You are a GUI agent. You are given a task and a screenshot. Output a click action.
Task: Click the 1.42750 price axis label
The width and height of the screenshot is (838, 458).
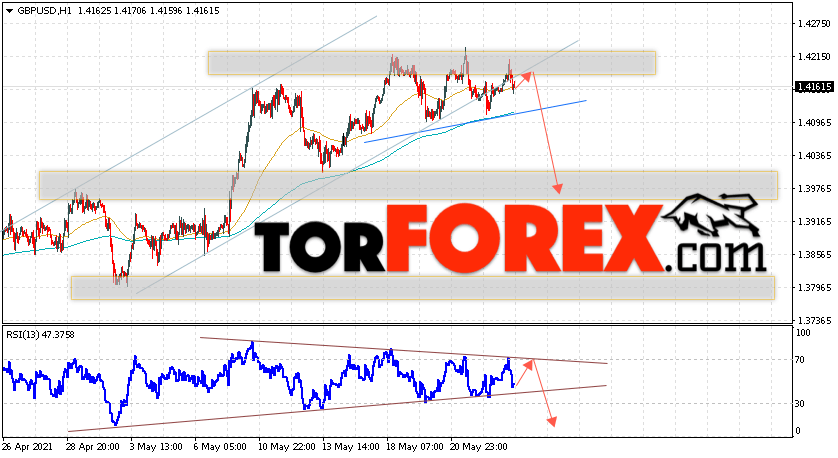[x=814, y=24]
